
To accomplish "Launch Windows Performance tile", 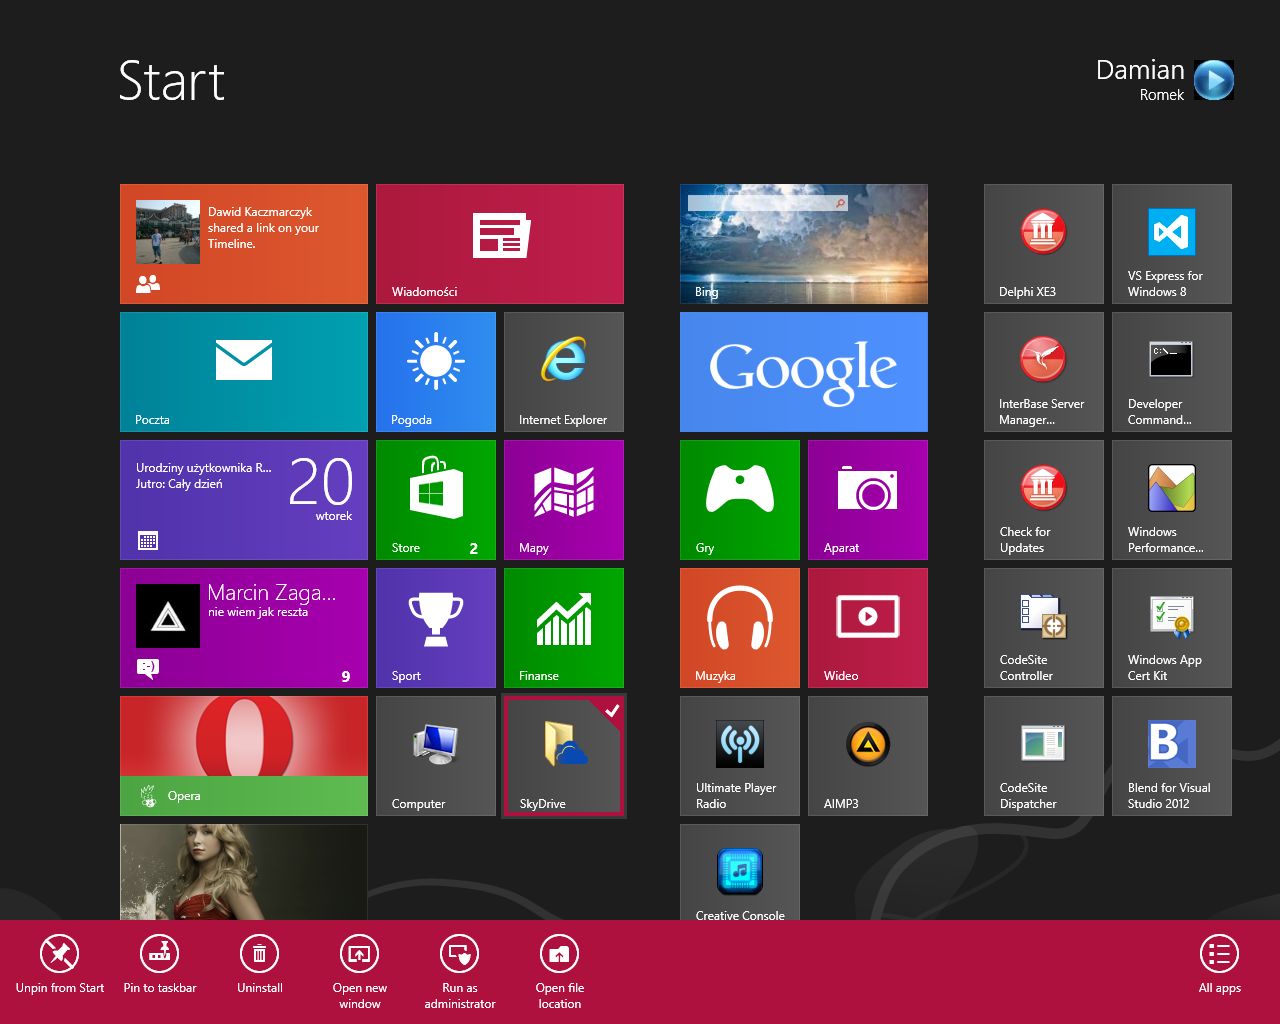I will click(x=1172, y=500).
